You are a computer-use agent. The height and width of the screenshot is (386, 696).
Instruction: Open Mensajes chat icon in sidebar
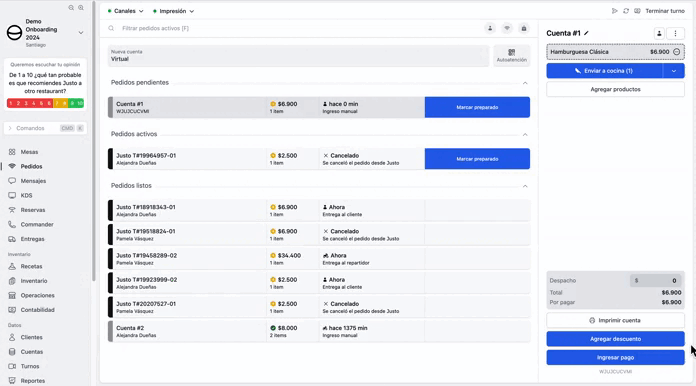pos(12,181)
